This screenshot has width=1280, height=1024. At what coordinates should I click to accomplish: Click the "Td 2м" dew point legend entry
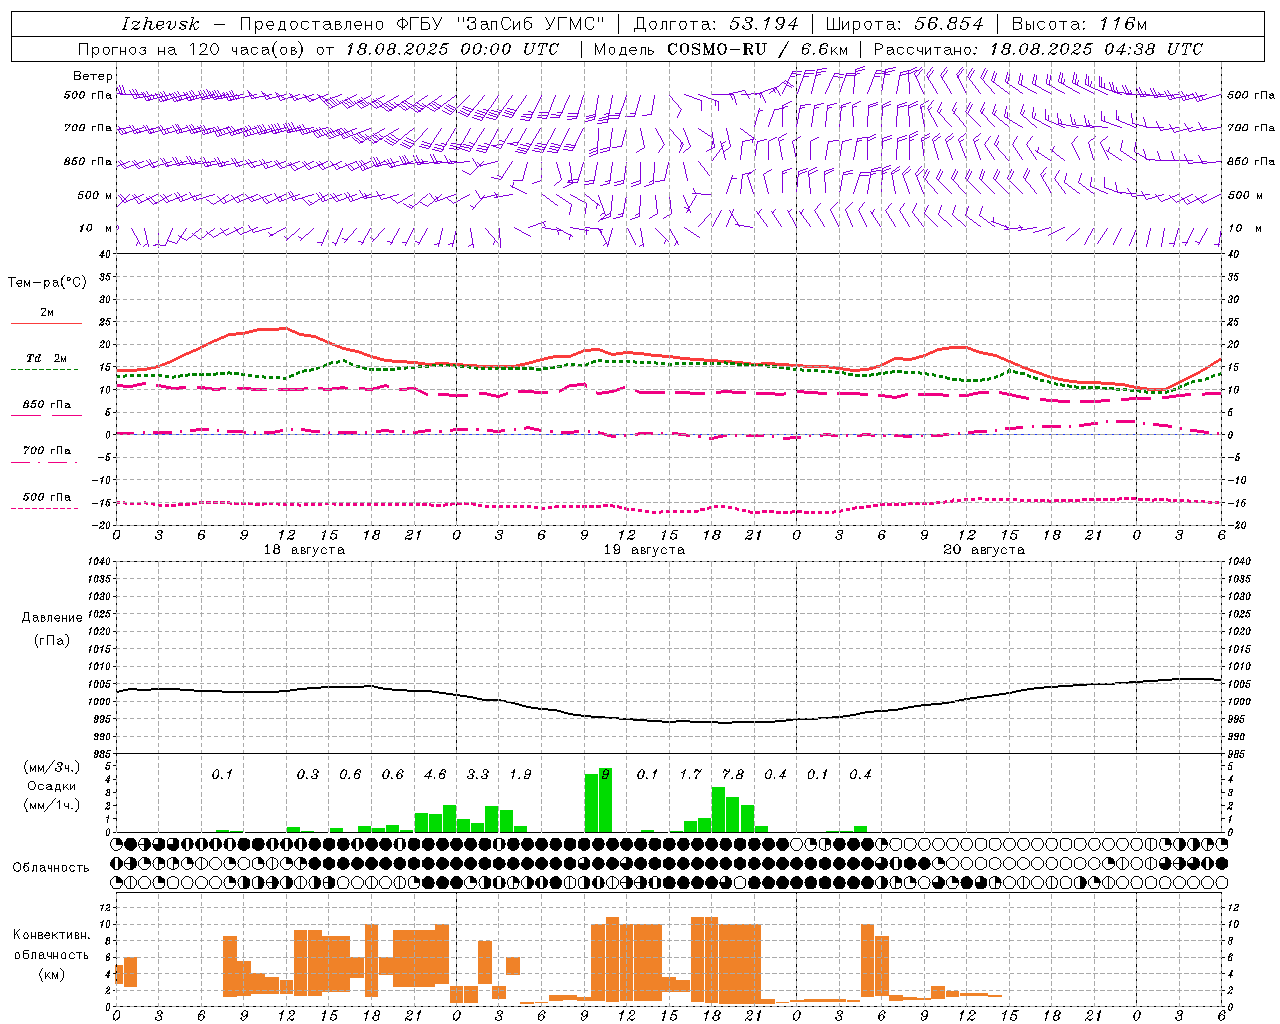(46, 358)
